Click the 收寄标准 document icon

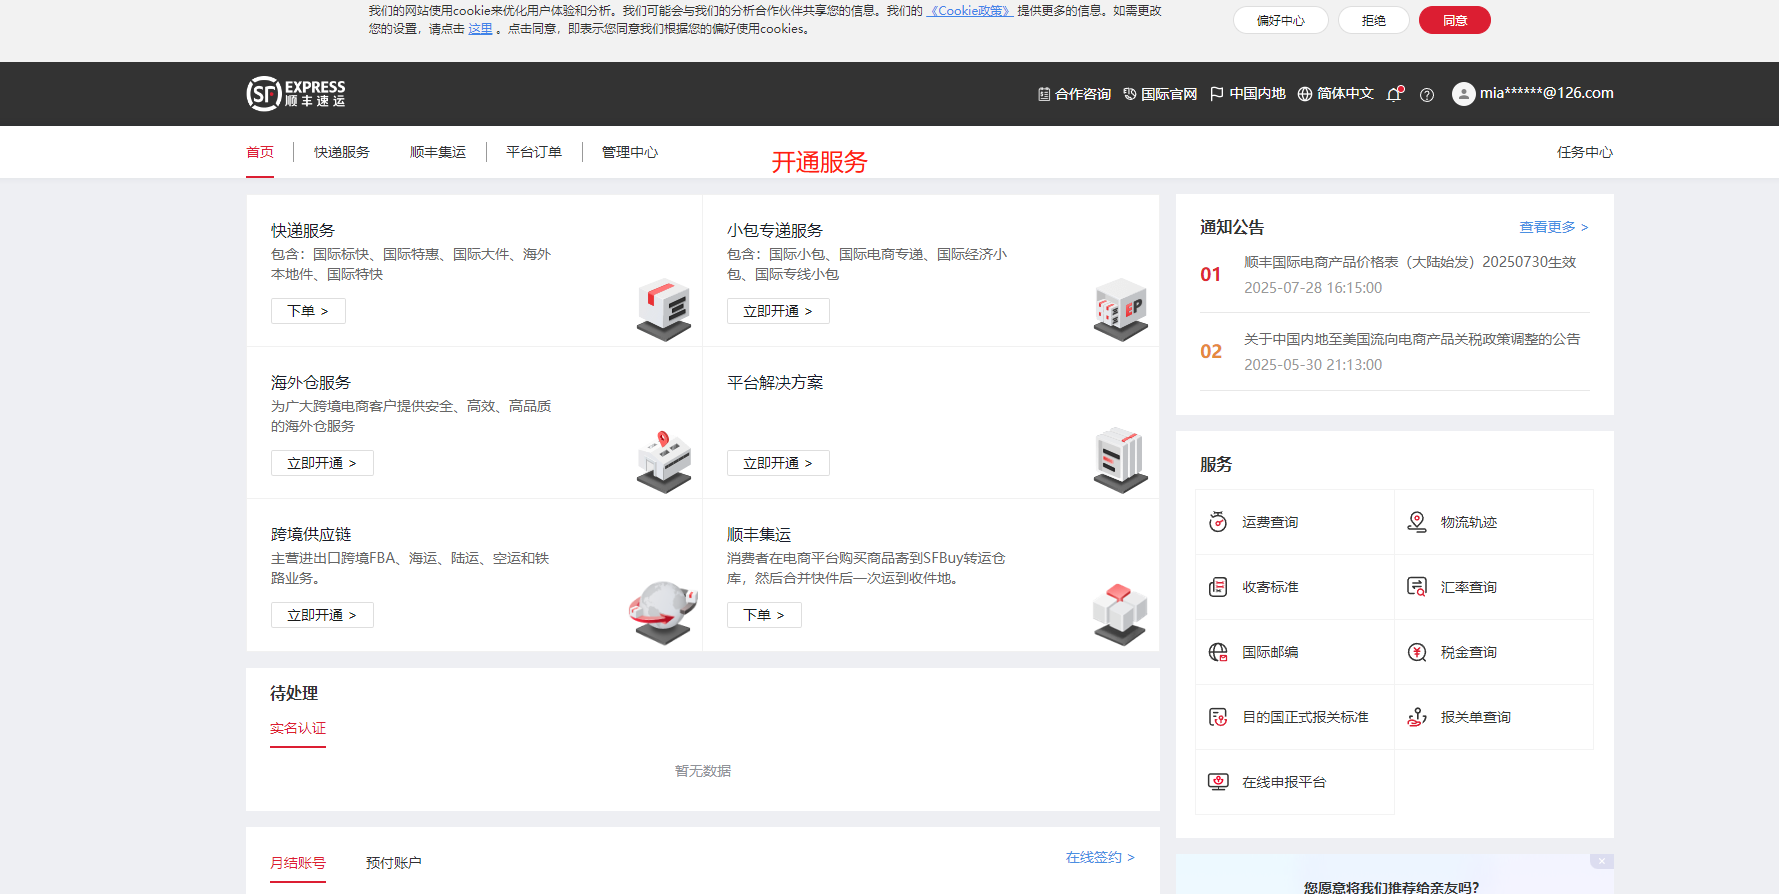point(1218,587)
